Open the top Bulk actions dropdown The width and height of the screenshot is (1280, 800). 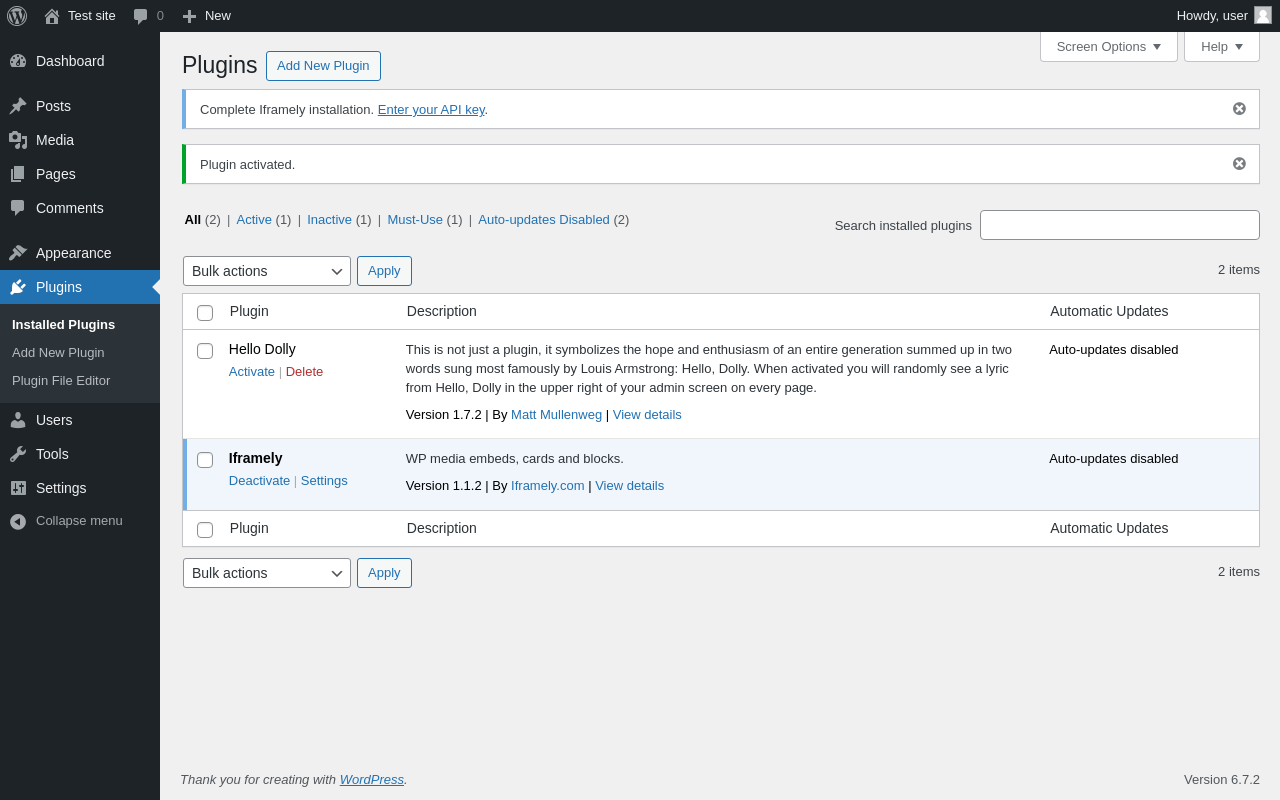(266, 271)
